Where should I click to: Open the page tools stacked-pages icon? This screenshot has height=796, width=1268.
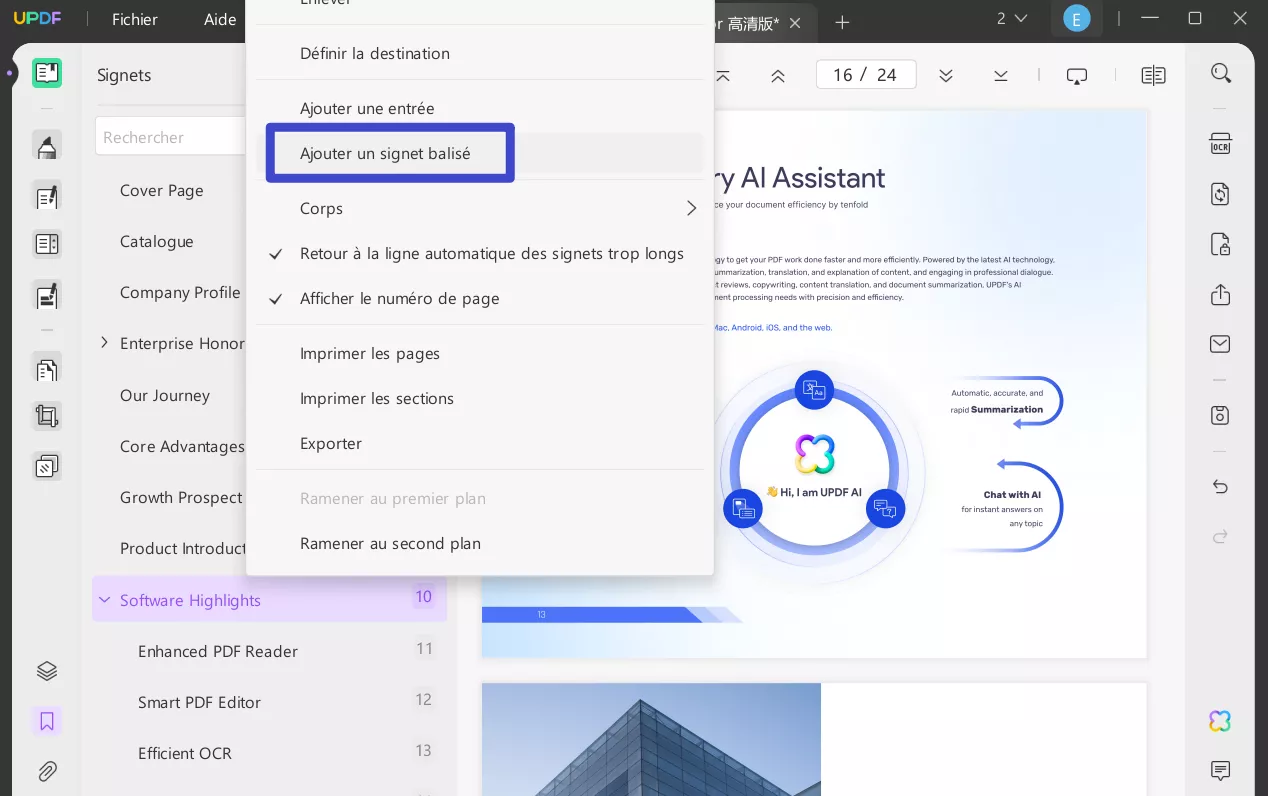[x=47, y=466]
